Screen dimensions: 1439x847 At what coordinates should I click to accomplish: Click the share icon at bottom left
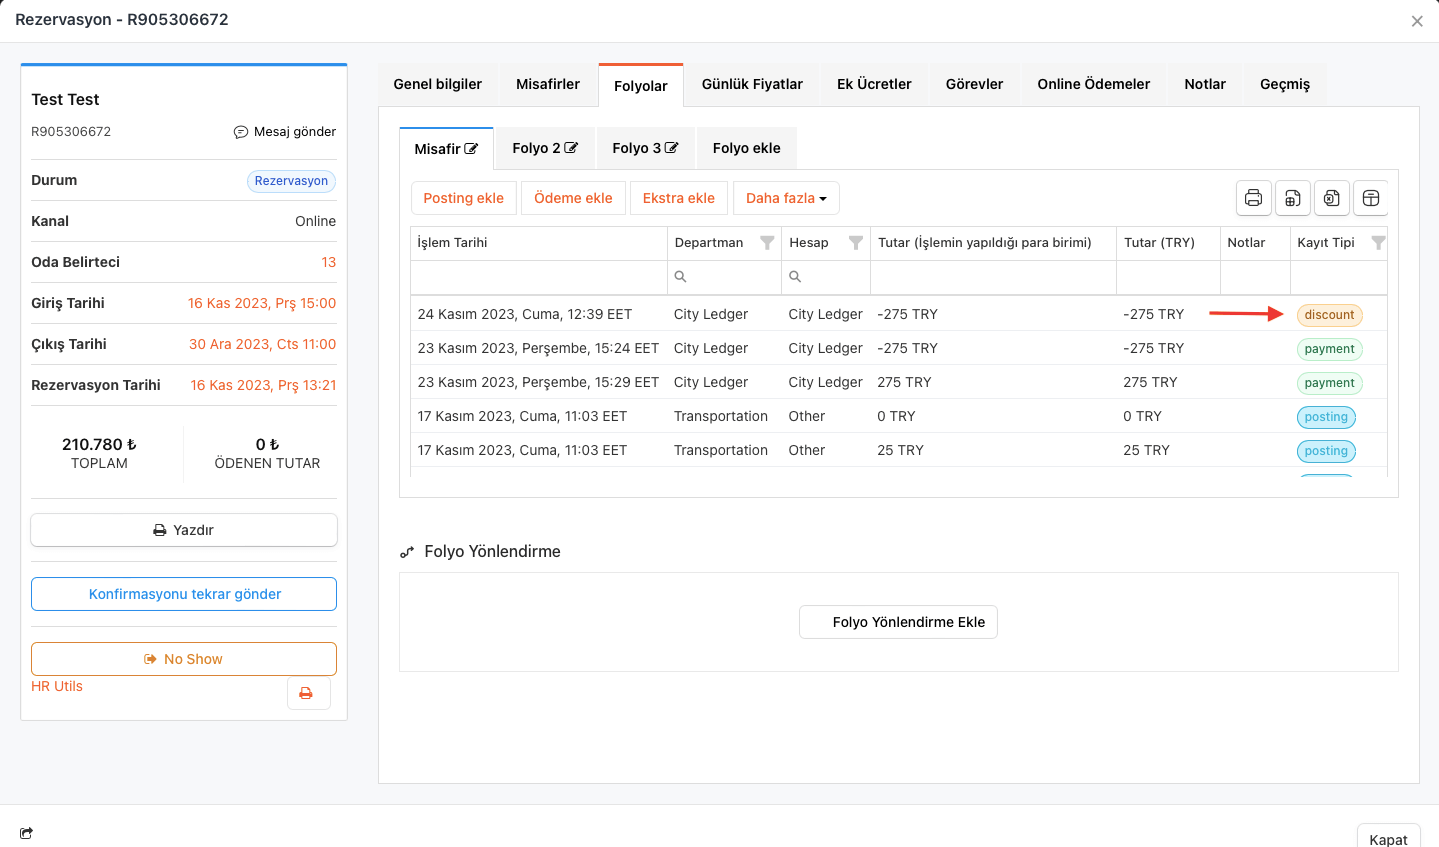pos(26,833)
